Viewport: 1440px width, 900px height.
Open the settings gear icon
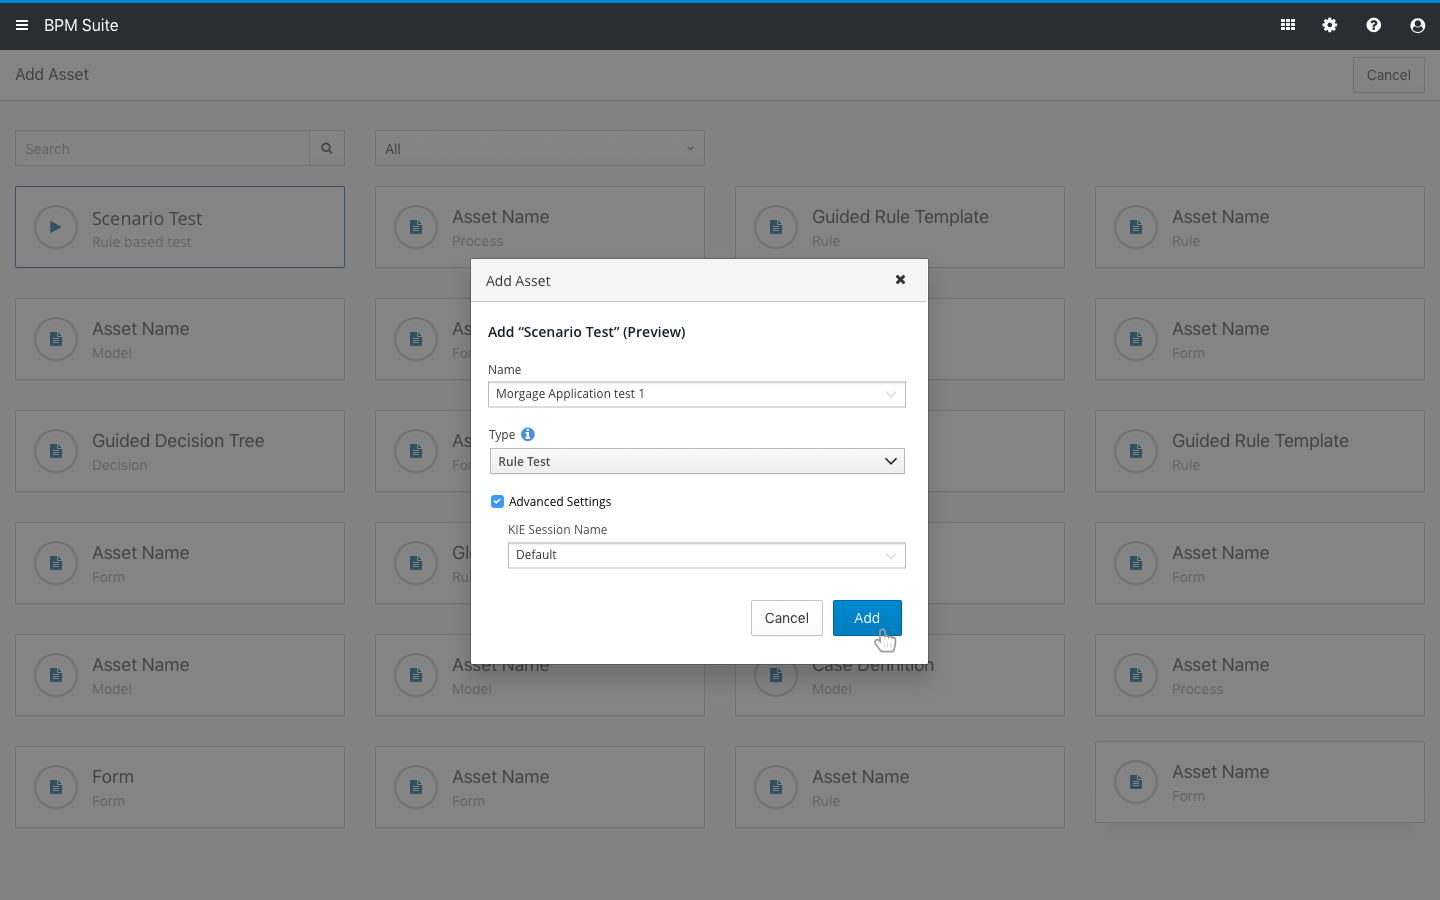click(1330, 25)
